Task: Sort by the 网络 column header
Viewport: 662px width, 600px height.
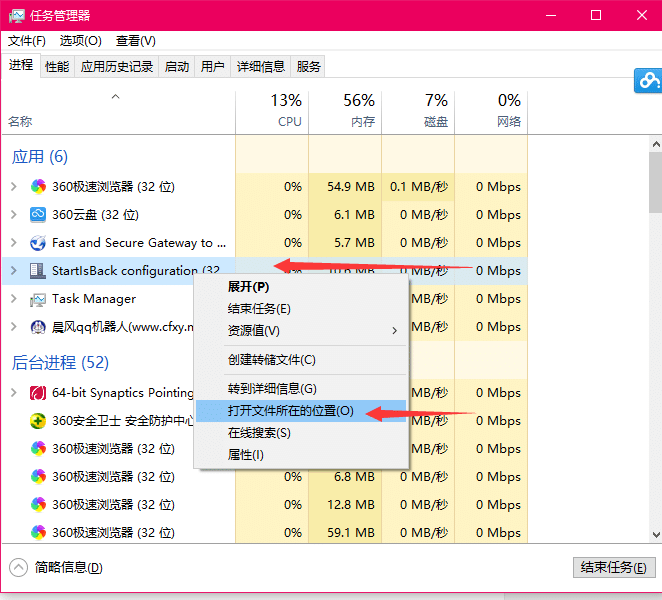Action: [491, 111]
